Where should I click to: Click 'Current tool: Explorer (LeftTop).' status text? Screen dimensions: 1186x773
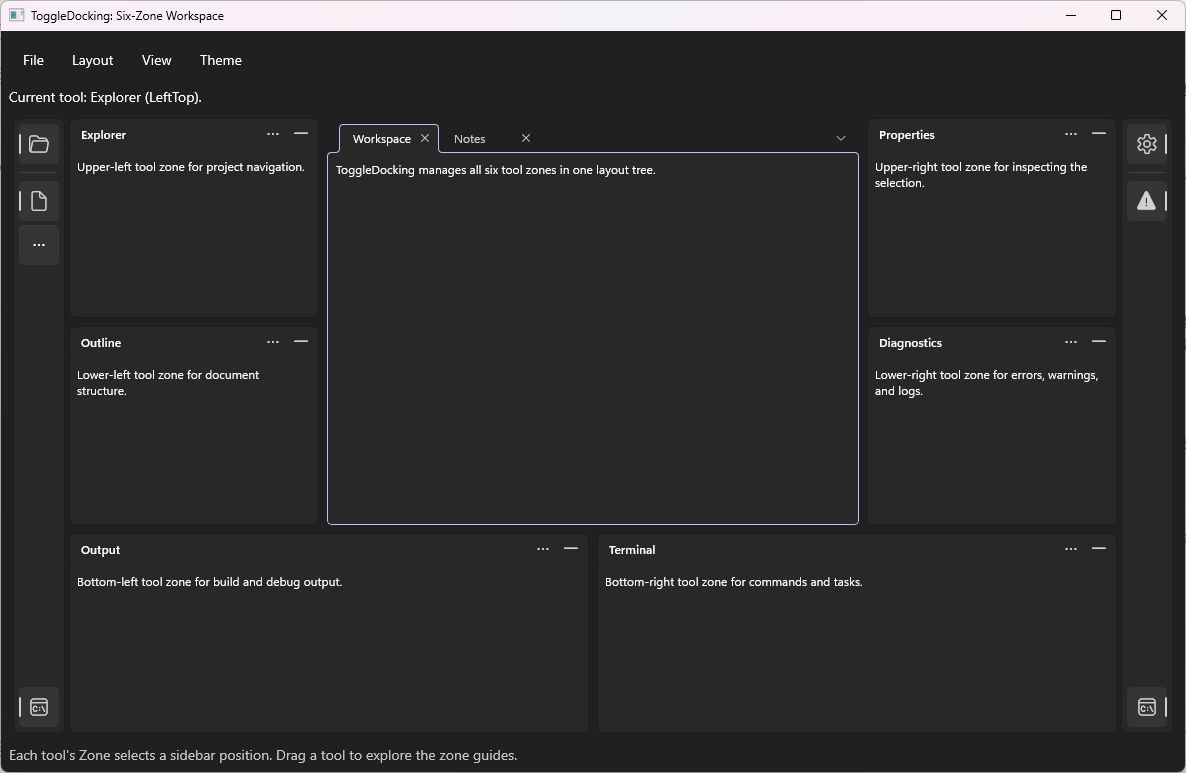[105, 98]
